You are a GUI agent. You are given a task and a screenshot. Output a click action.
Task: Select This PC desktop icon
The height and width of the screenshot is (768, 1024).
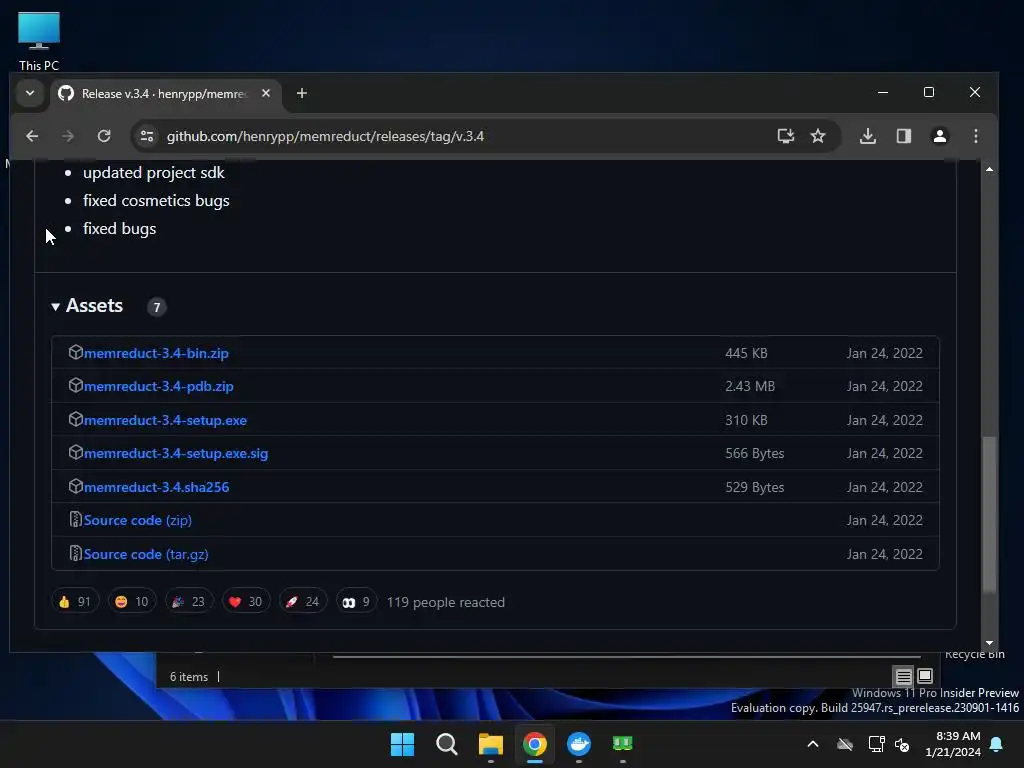pyautogui.click(x=39, y=41)
